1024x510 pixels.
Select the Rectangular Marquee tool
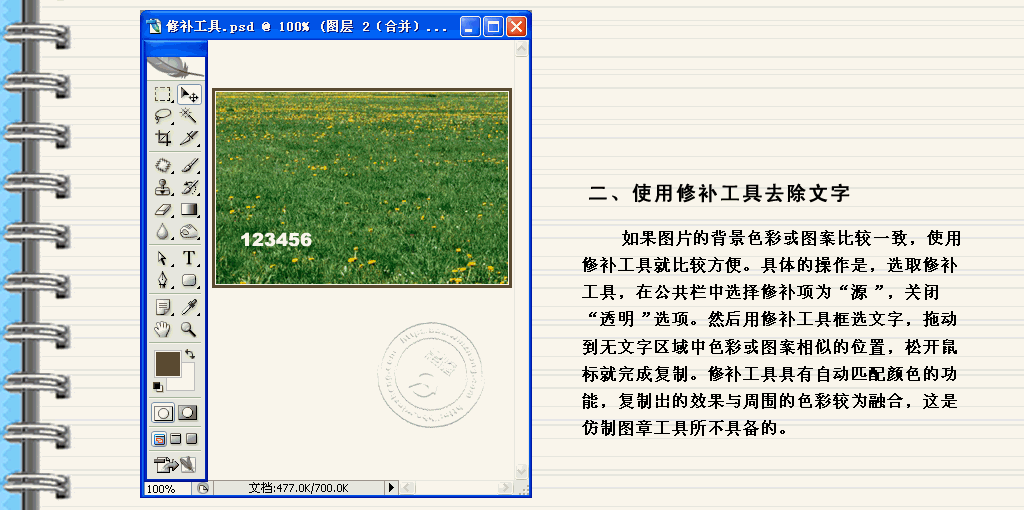click(162, 94)
